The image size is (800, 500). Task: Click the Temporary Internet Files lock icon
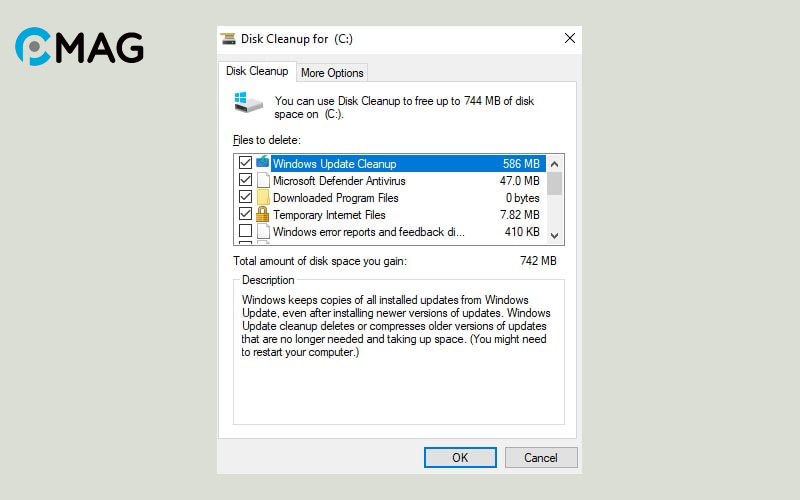tap(263, 215)
